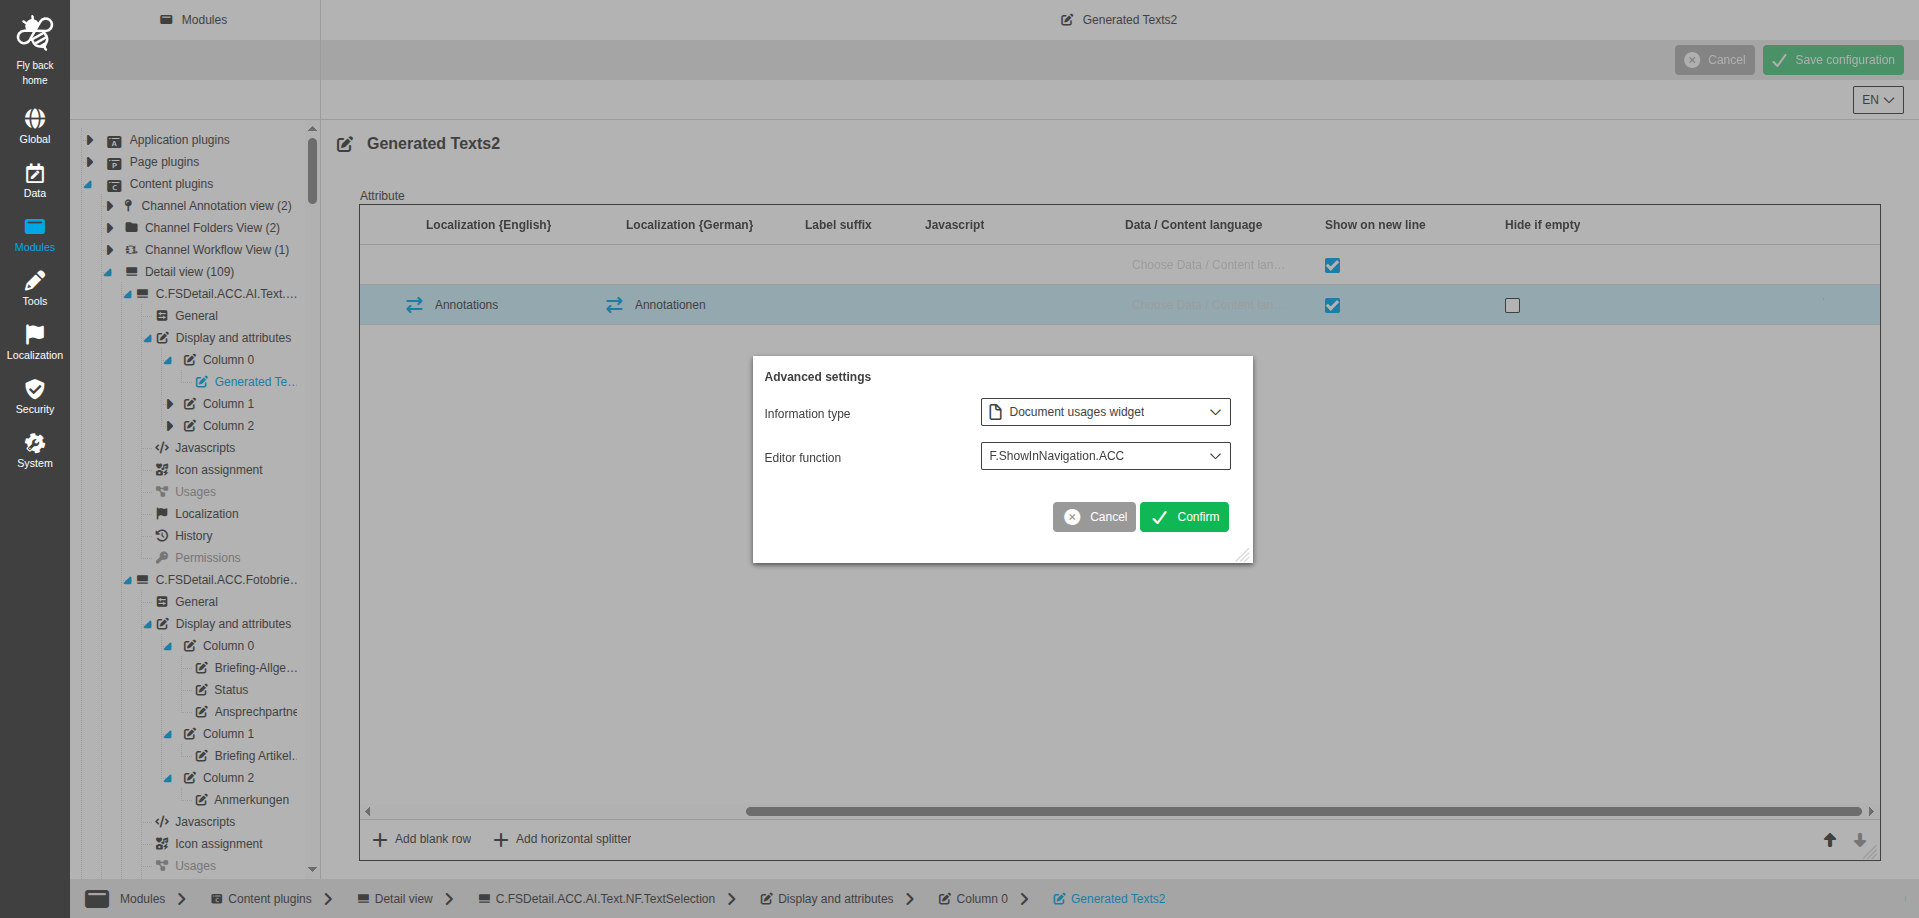The image size is (1919, 918).
Task: Open the Information type dropdown
Action: [x=1105, y=412]
